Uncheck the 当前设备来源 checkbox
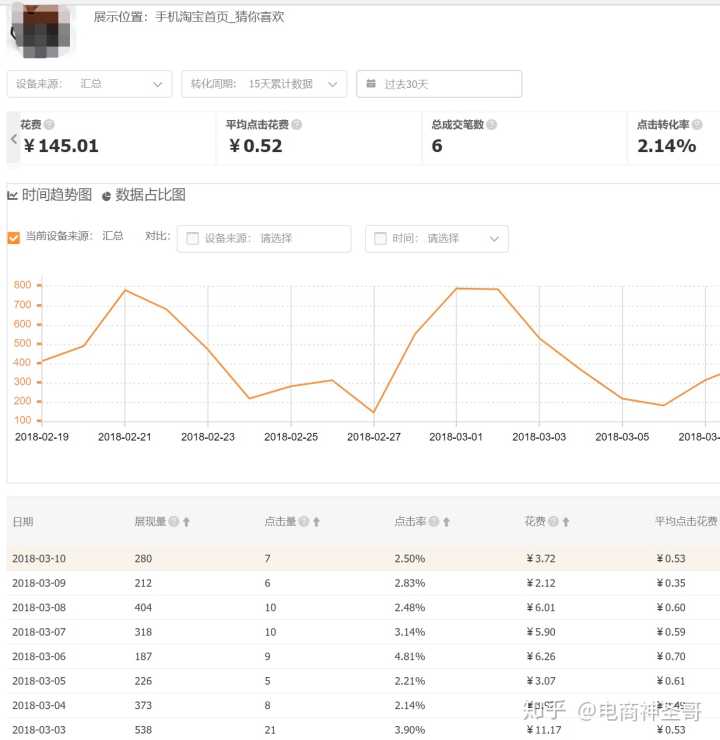Screen dimensions: 720x740 [x=14, y=238]
